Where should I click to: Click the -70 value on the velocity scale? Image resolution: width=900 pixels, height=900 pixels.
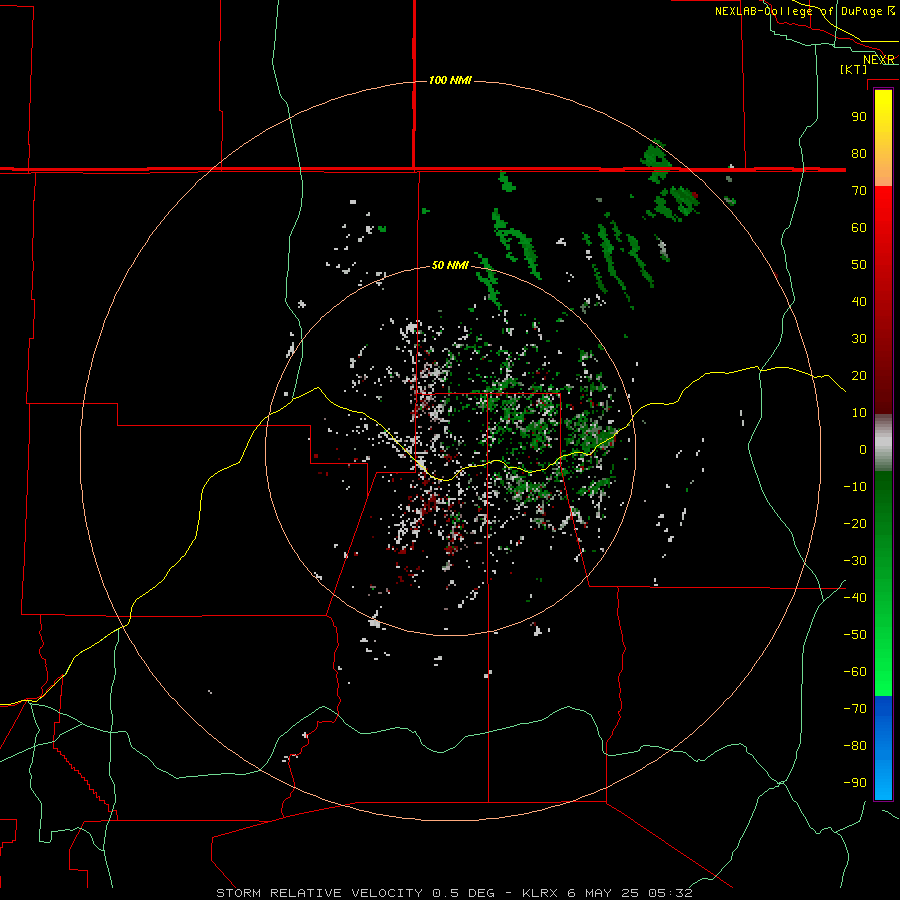click(855, 709)
